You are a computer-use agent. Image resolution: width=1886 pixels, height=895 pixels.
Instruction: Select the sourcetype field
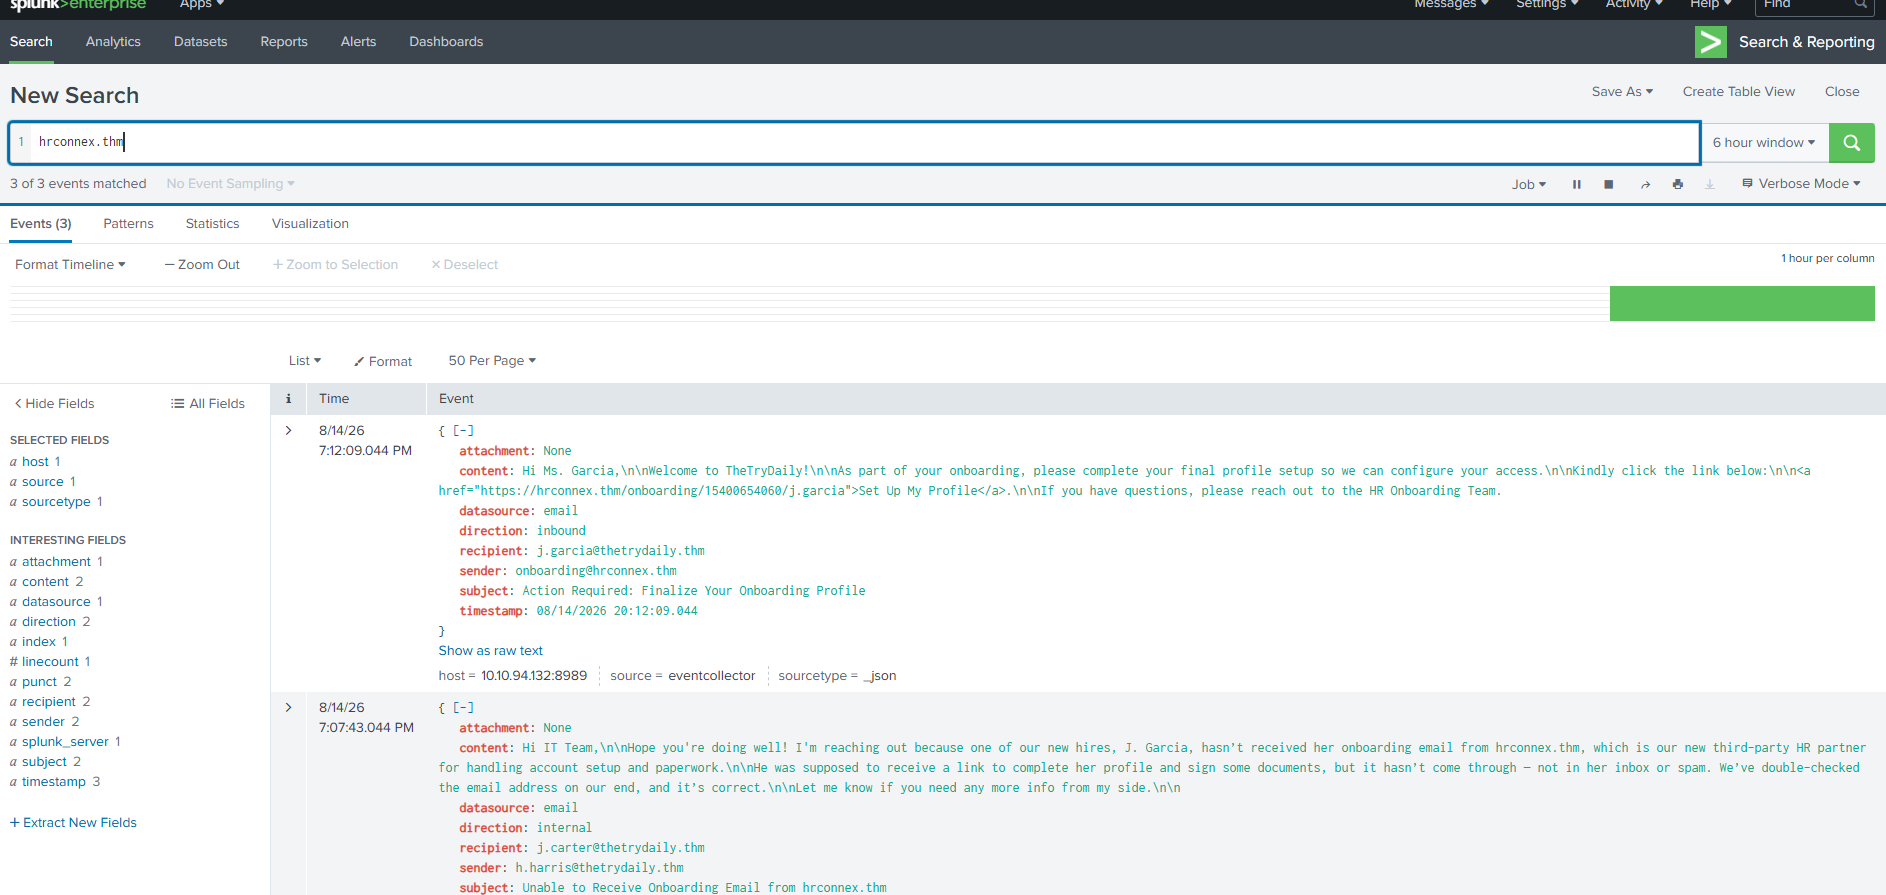point(56,502)
